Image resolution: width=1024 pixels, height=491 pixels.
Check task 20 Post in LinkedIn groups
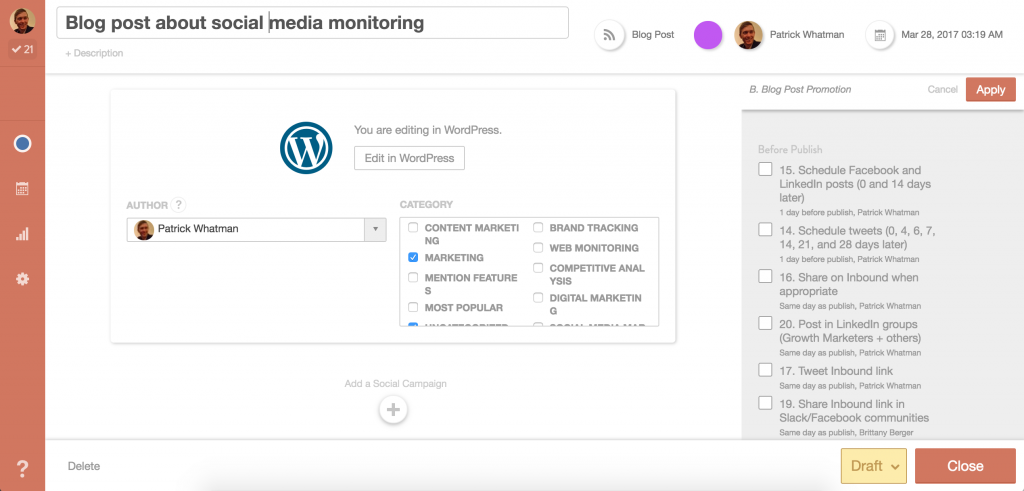click(765, 323)
